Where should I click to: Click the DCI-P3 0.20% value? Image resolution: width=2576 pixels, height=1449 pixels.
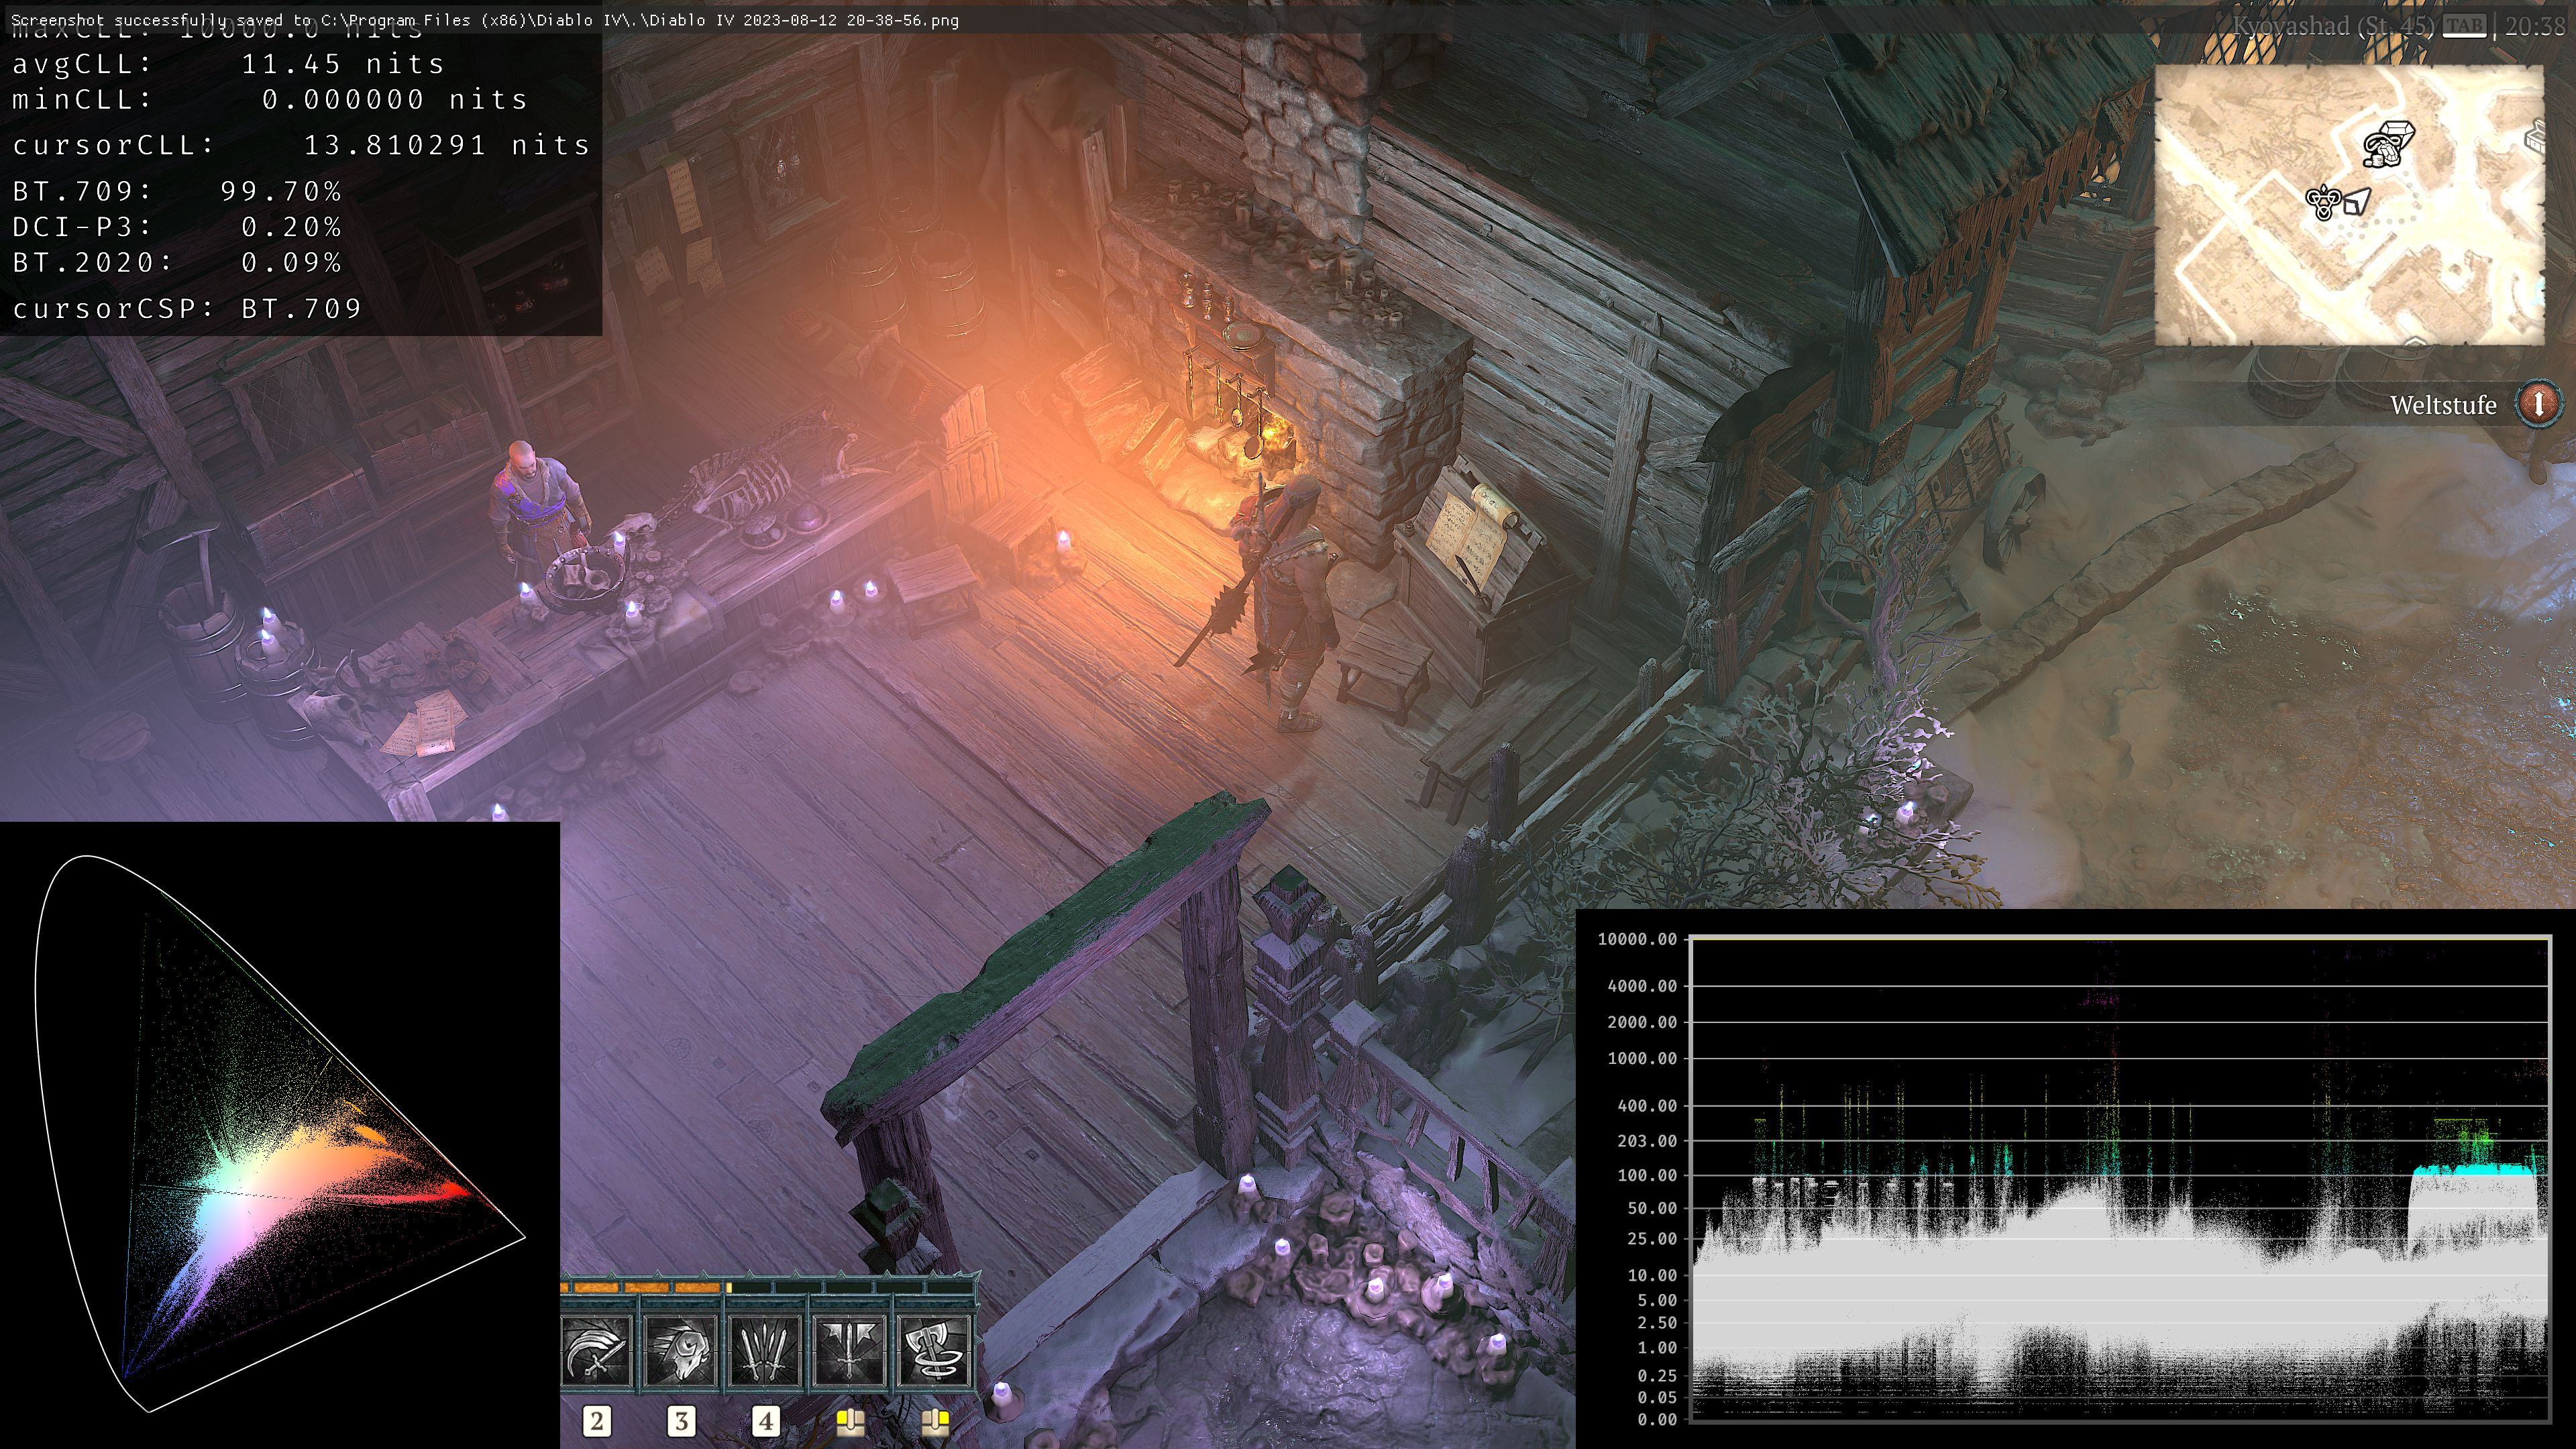pos(291,227)
